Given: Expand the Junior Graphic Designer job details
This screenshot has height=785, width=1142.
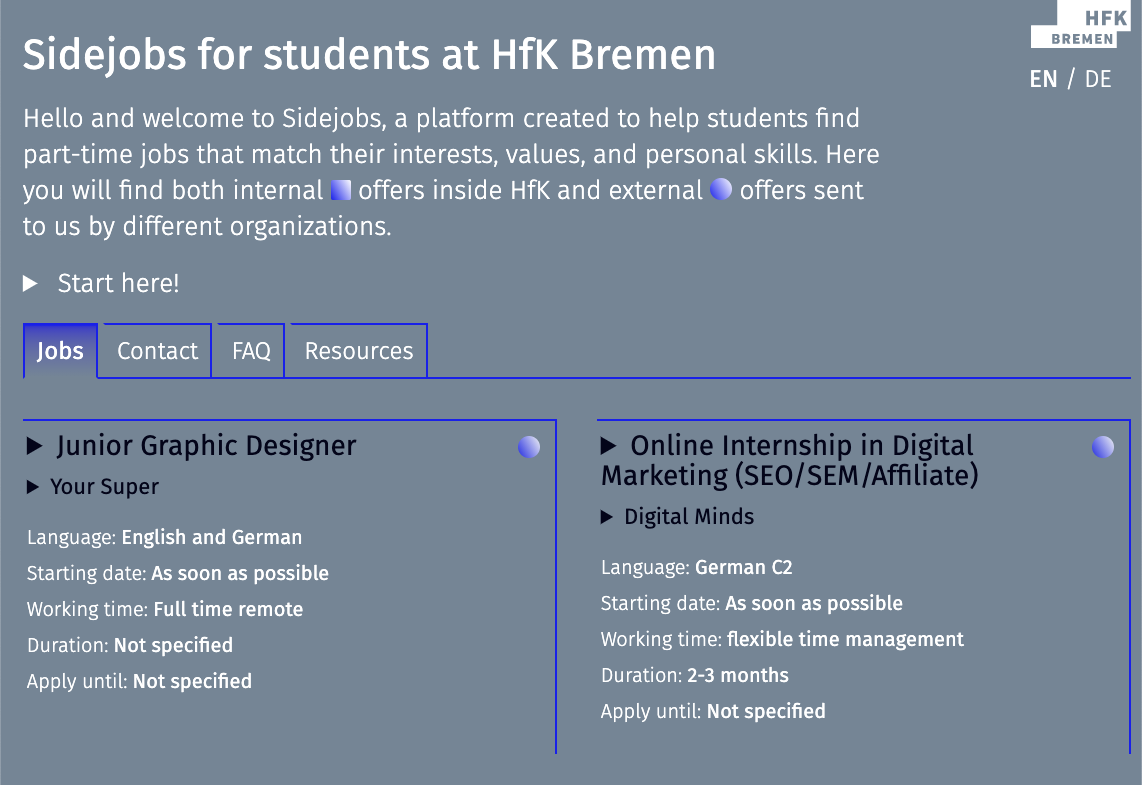Looking at the screenshot, I should (x=35, y=446).
